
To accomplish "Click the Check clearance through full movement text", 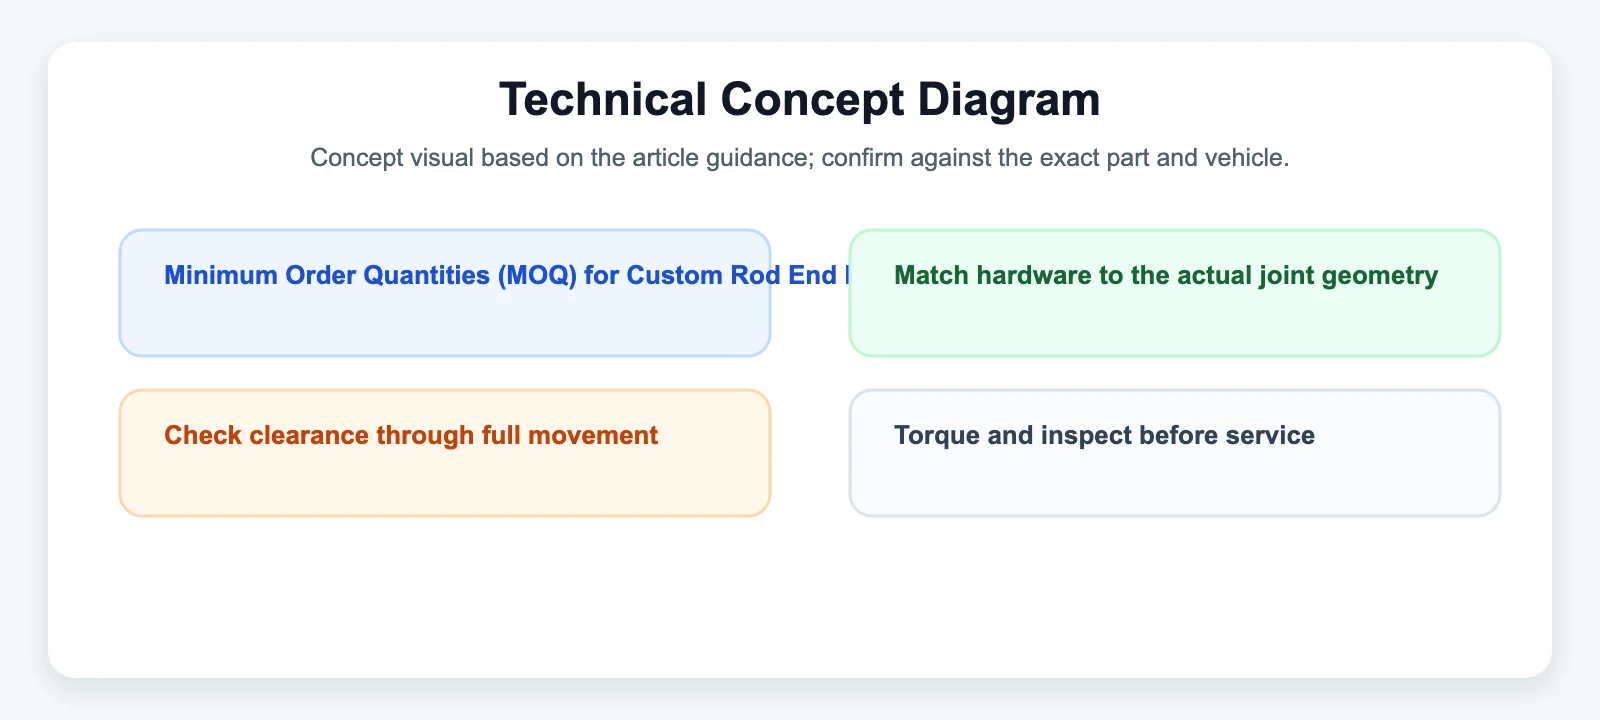I will coord(411,436).
